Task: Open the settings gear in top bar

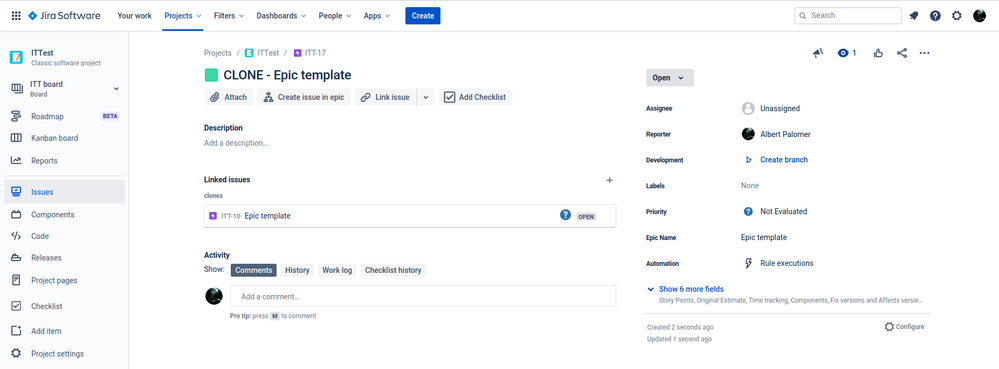Action: pyautogui.click(x=957, y=16)
